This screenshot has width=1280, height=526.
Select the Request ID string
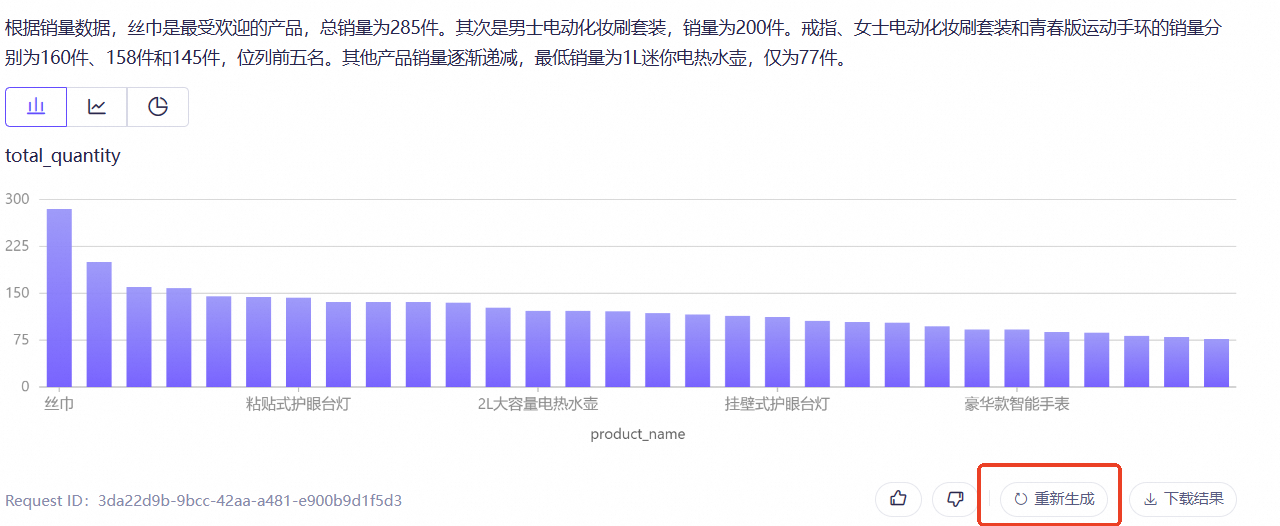click(250, 500)
